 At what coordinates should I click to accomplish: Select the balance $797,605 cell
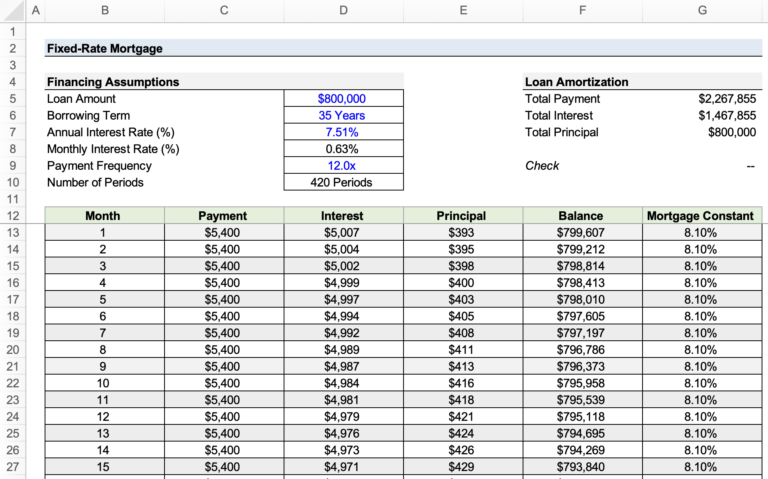click(582, 316)
